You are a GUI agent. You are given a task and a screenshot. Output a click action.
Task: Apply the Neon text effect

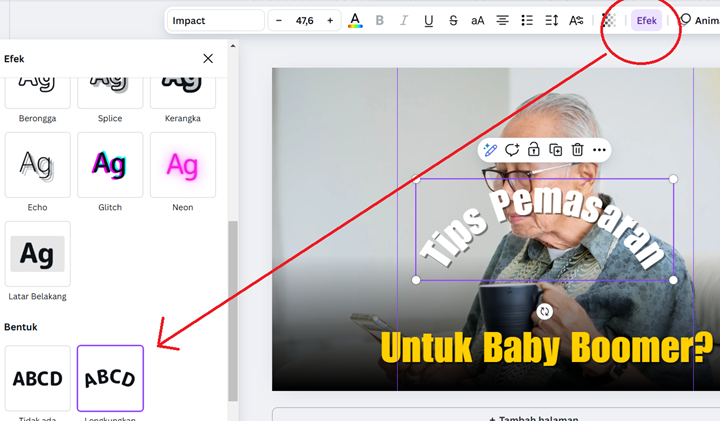(183, 165)
